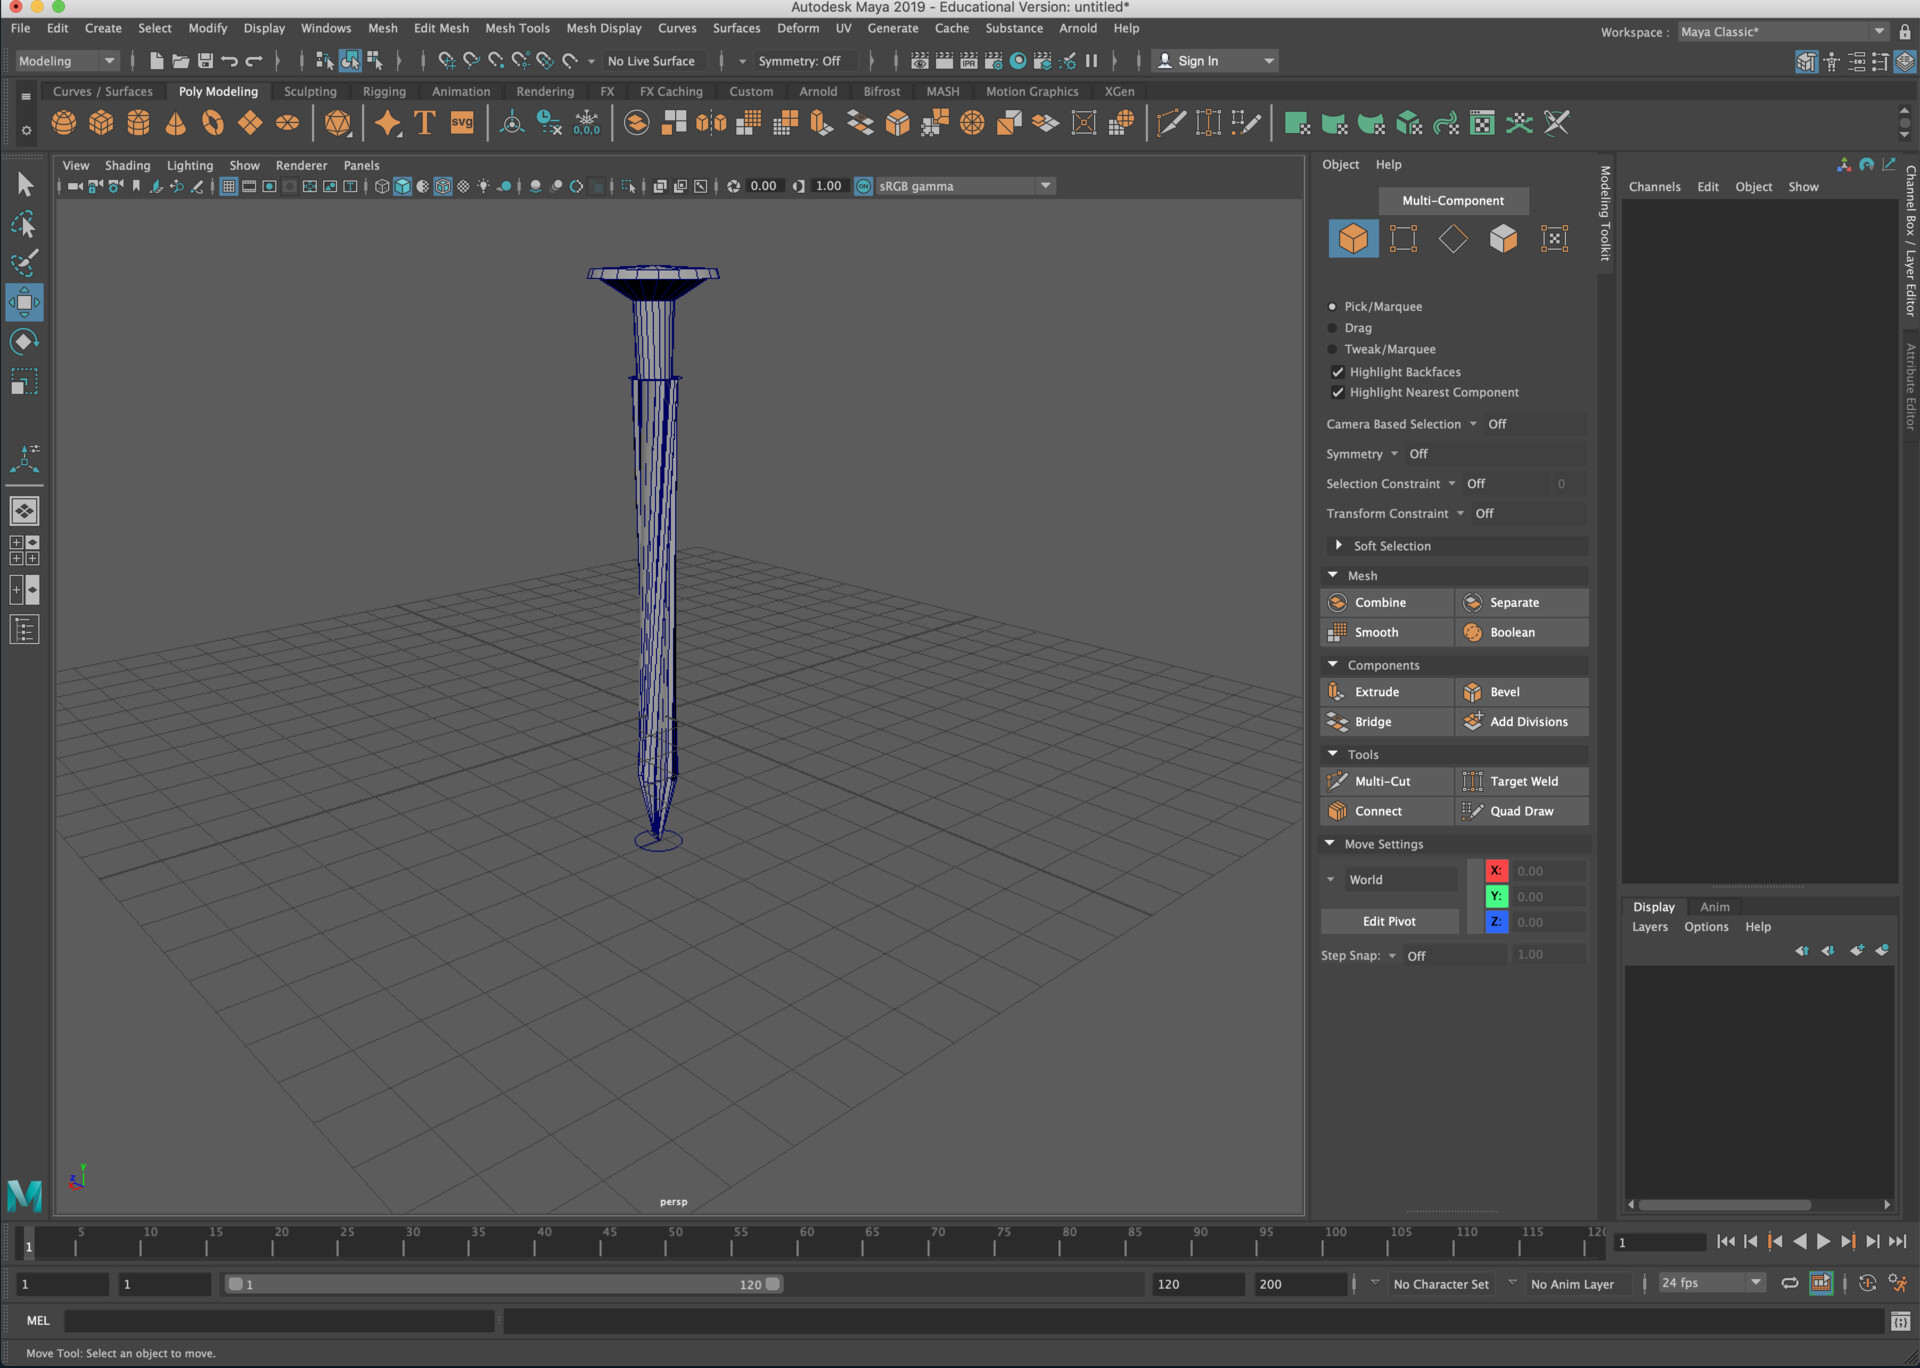Select the Drag selection radio button
The image size is (1920, 1368).
pos(1333,328)
